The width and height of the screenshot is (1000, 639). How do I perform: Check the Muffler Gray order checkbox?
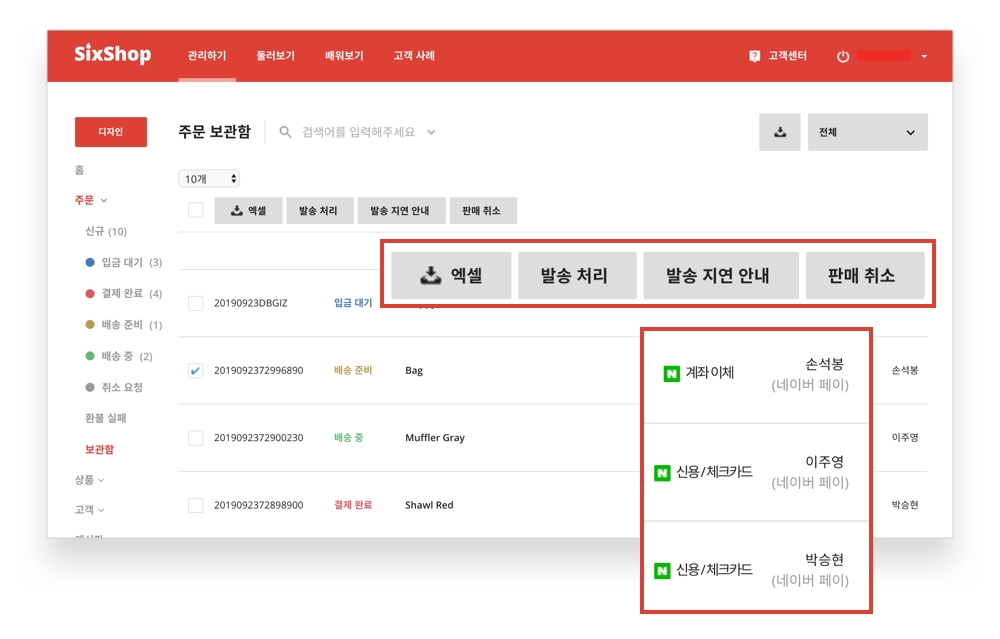[196, 438]
